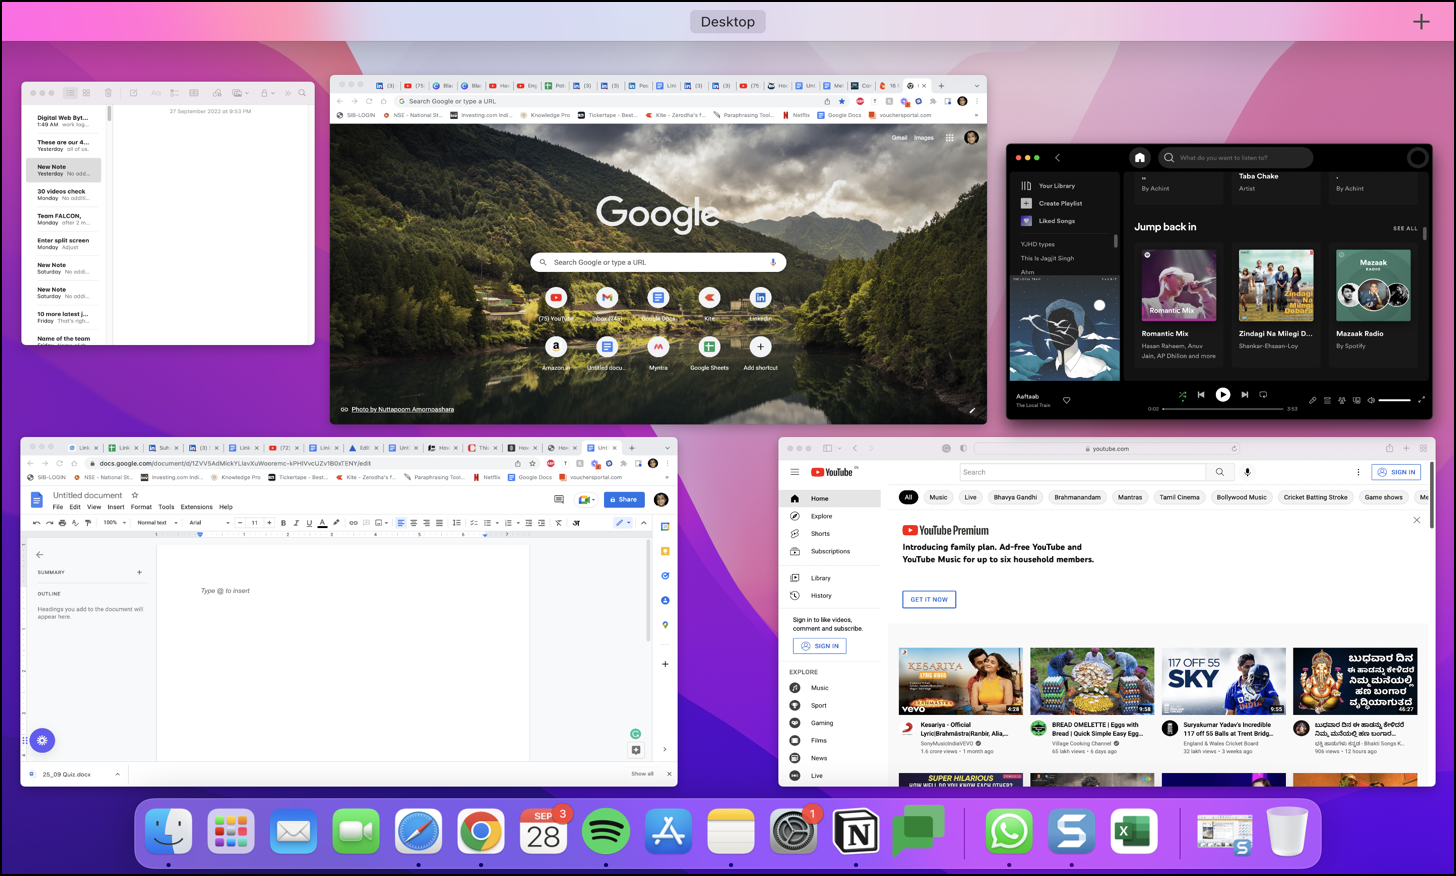The image size is (1456, 876).
Task: Expand 25_09 Quiz.docx download options chevron
Action: point(117,774)
